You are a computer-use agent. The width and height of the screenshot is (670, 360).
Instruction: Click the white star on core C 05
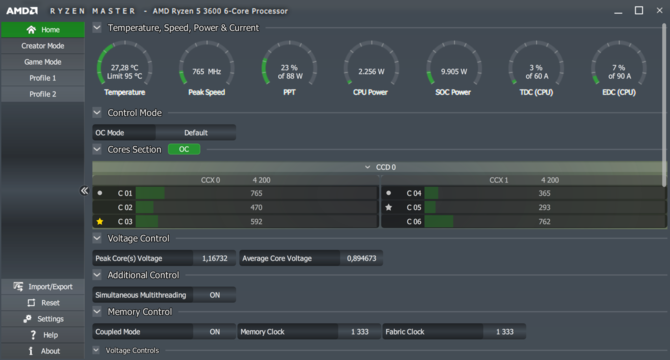[388, 207]
